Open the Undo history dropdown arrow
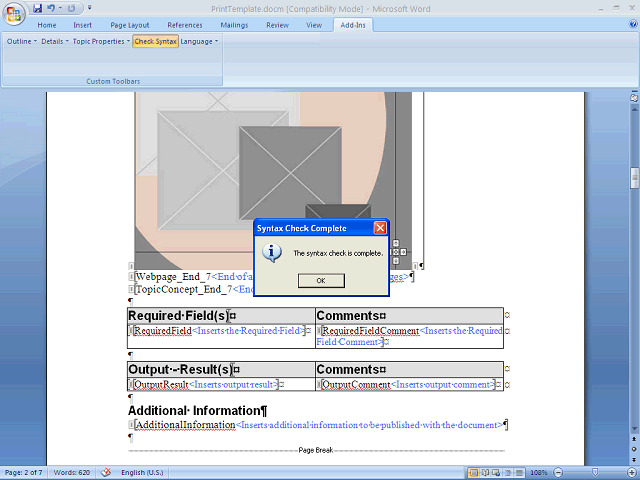This screenshot has height=480, width=640. point(60,8)
